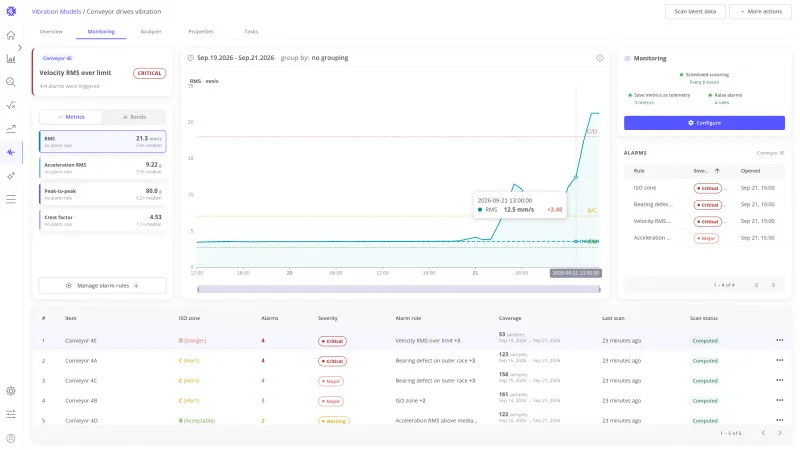Select the Bands toggle tab
This screenshot has width=800, height=450.
(x=134, y=117)
